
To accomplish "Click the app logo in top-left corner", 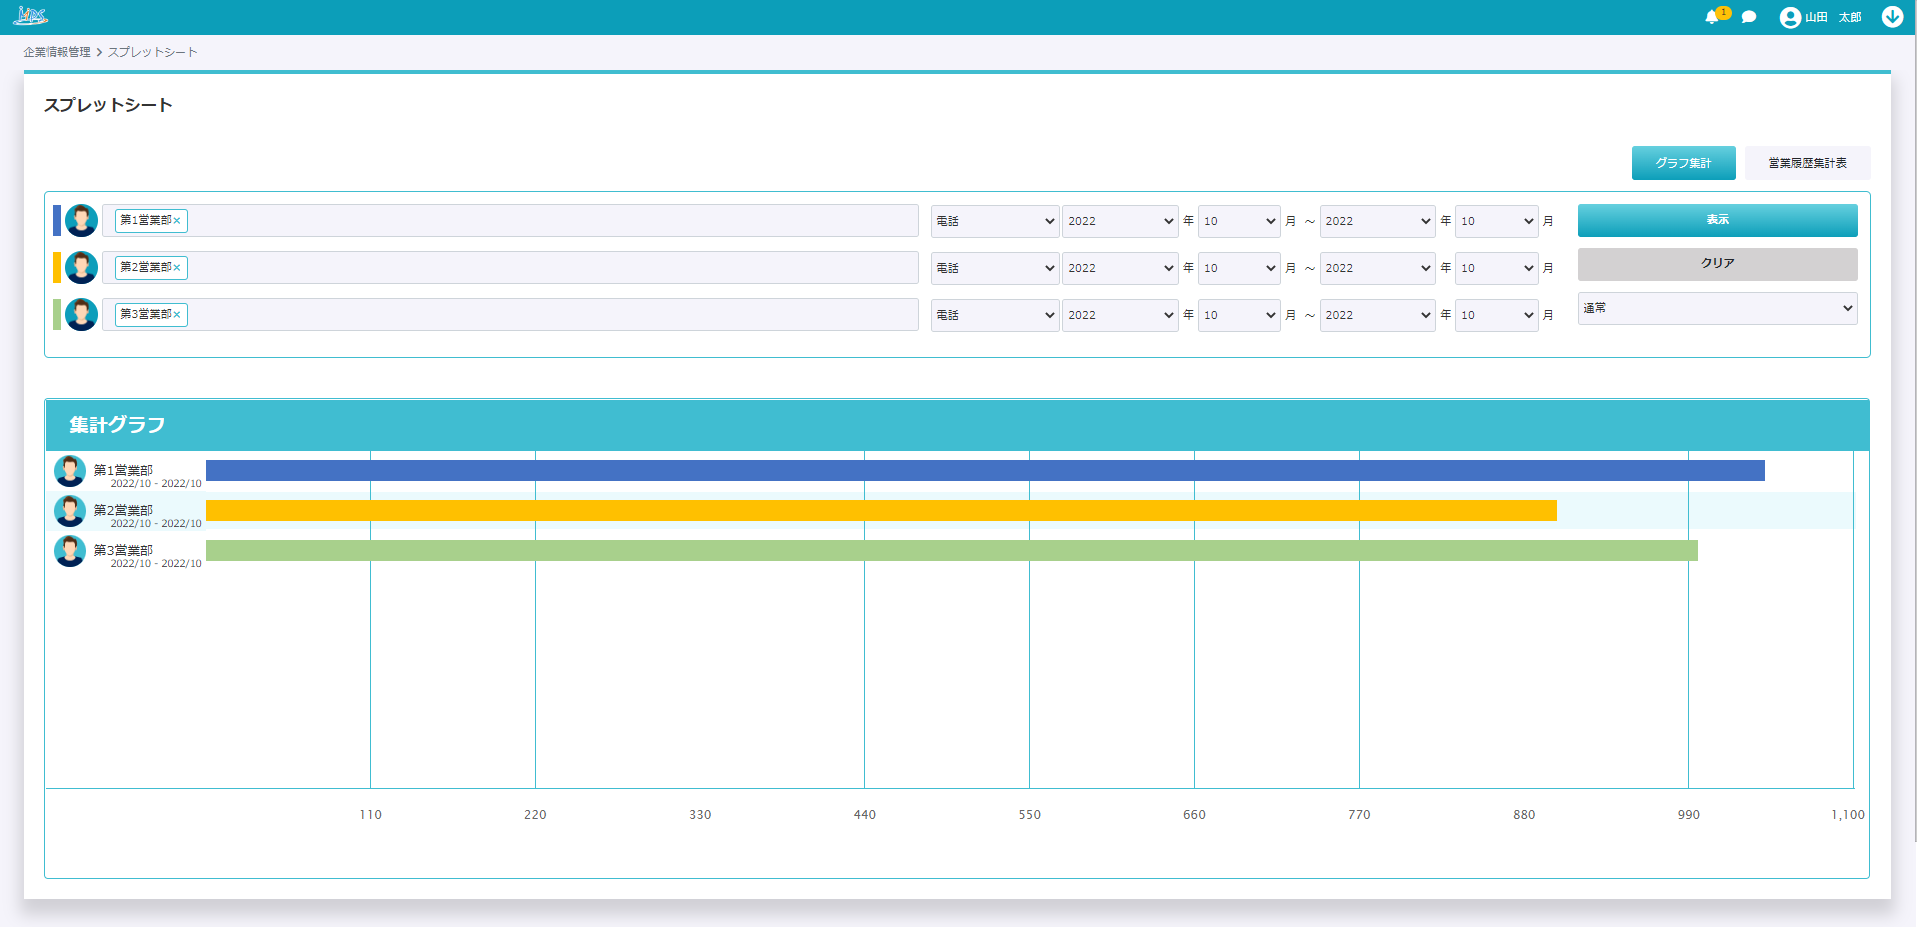I will click(30, 16).
